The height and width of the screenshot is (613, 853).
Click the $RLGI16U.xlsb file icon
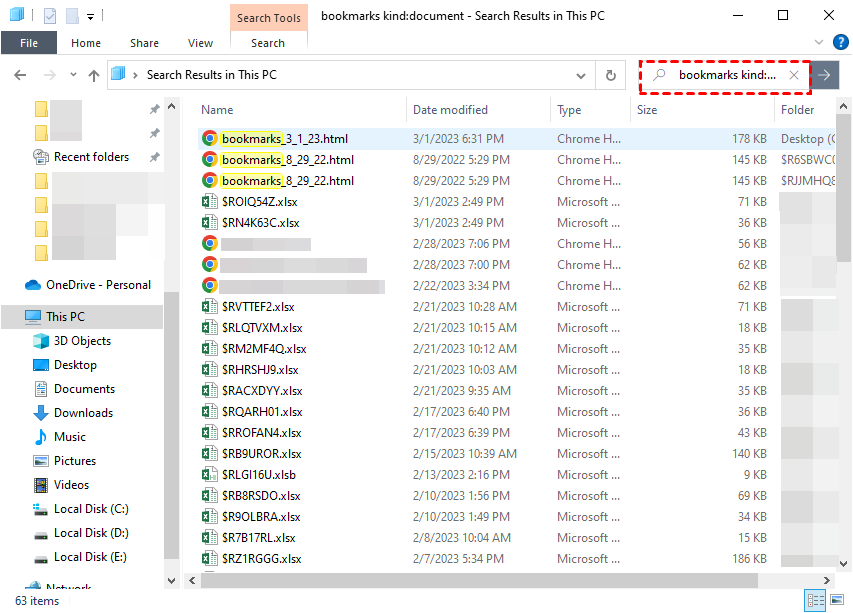pyautogui.click(x=209, y=475)
